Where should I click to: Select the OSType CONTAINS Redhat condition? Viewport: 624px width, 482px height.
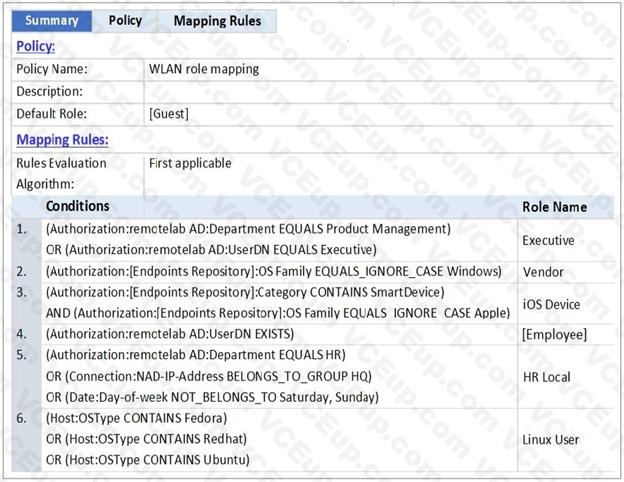pos(146,439)
